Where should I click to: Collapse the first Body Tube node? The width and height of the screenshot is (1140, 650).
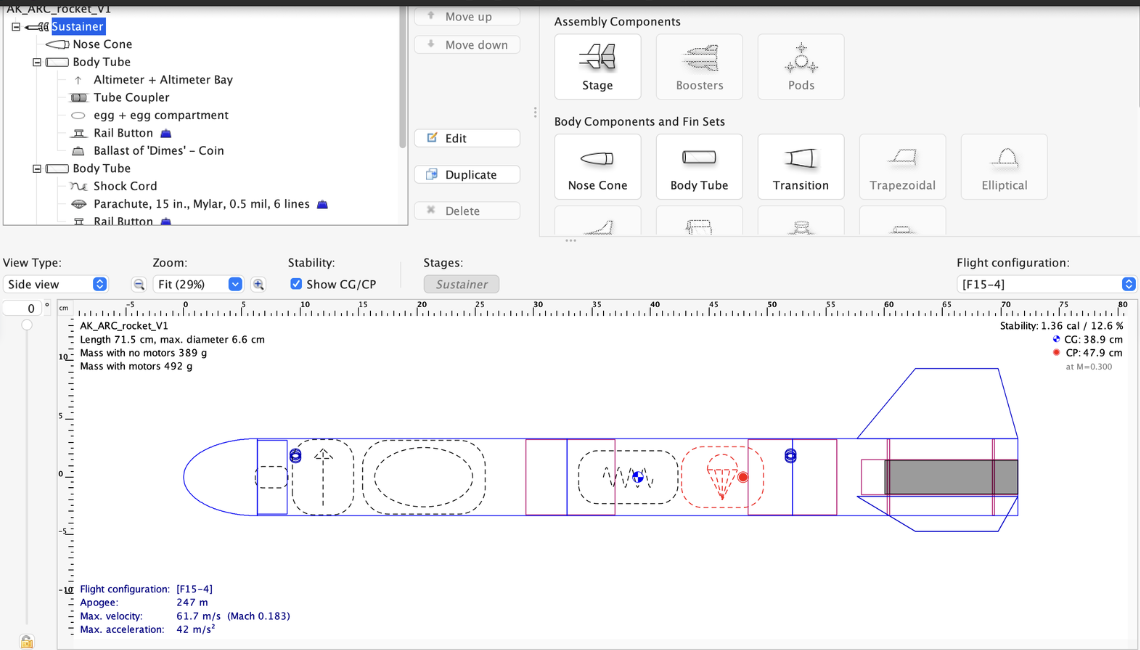37,62
